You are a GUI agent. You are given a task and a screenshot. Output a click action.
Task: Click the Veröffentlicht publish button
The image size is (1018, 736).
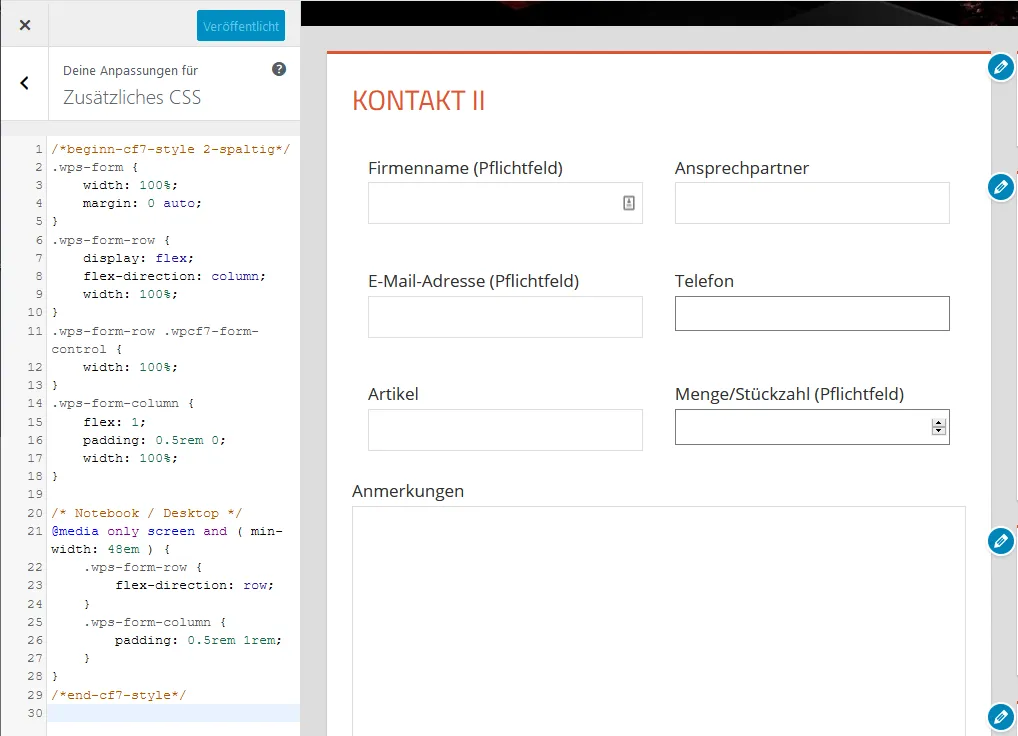[x=241, y=26]
